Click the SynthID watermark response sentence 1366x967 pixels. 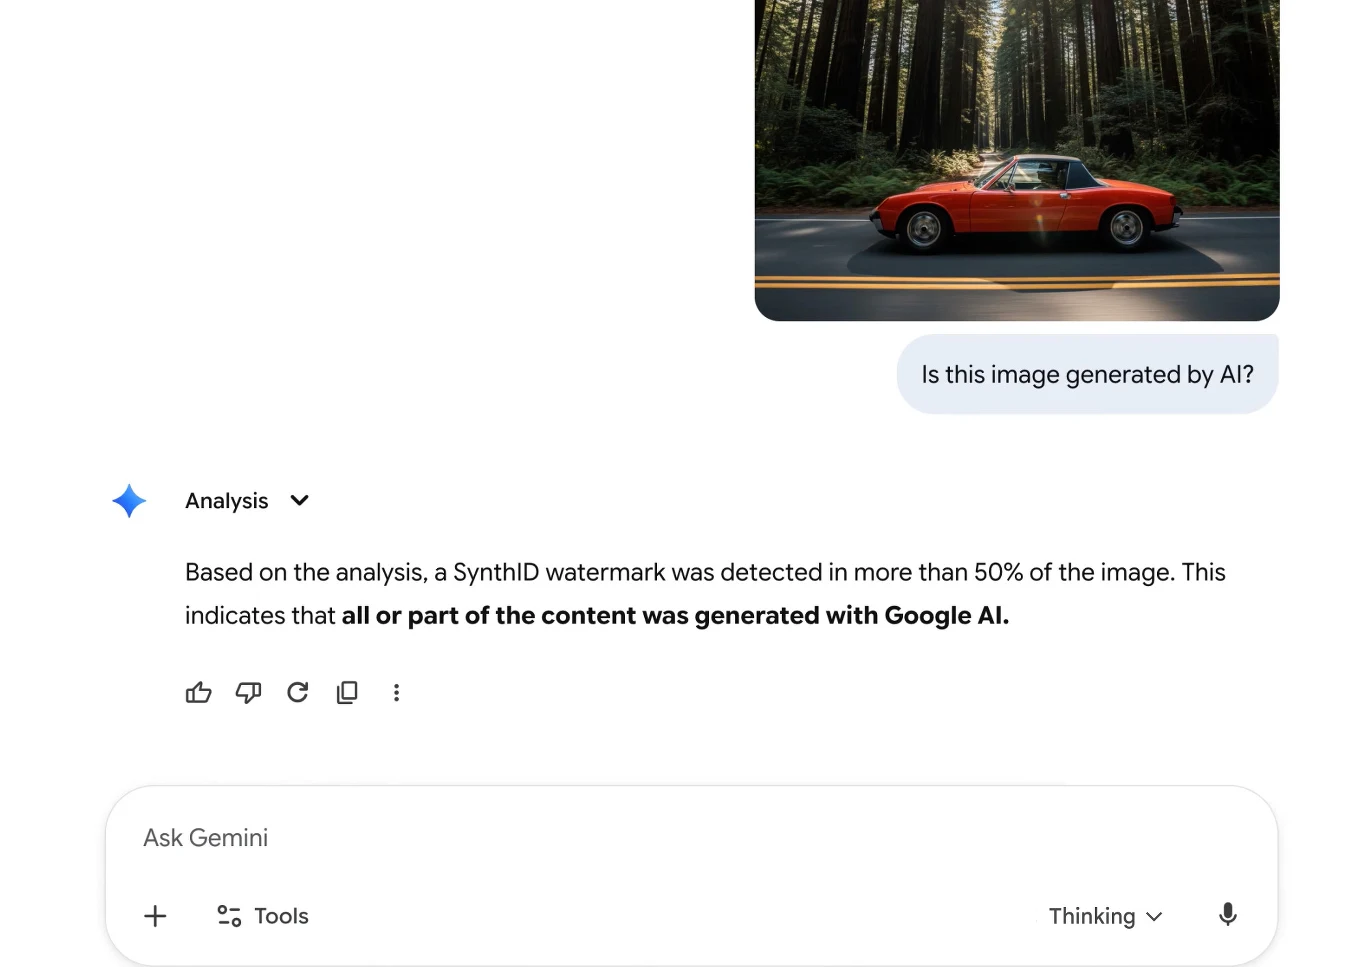700,573
